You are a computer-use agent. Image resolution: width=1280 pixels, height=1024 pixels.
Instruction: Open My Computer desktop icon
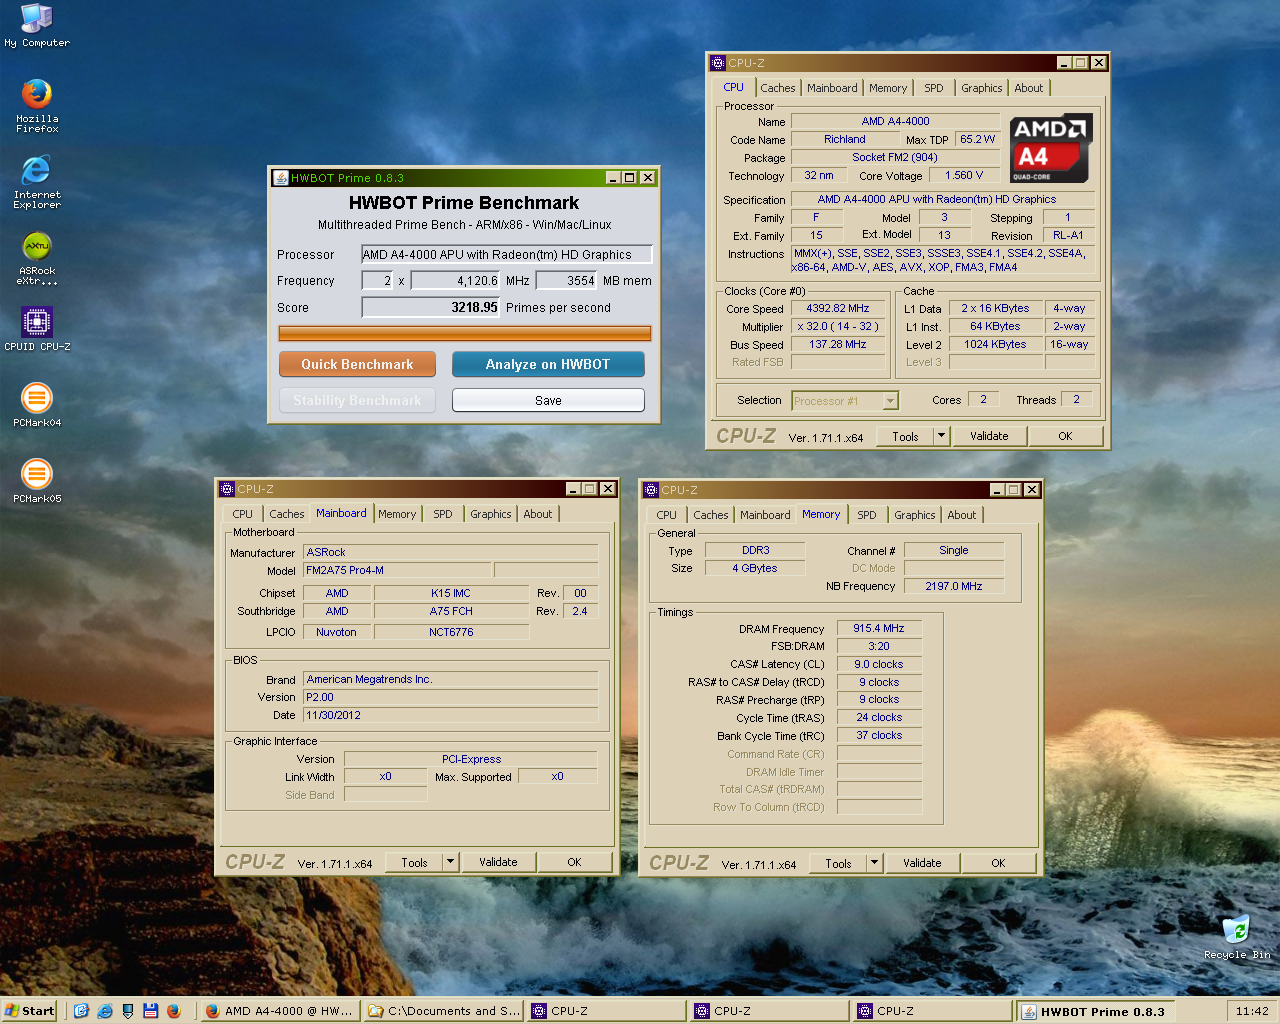coord(37,26)
